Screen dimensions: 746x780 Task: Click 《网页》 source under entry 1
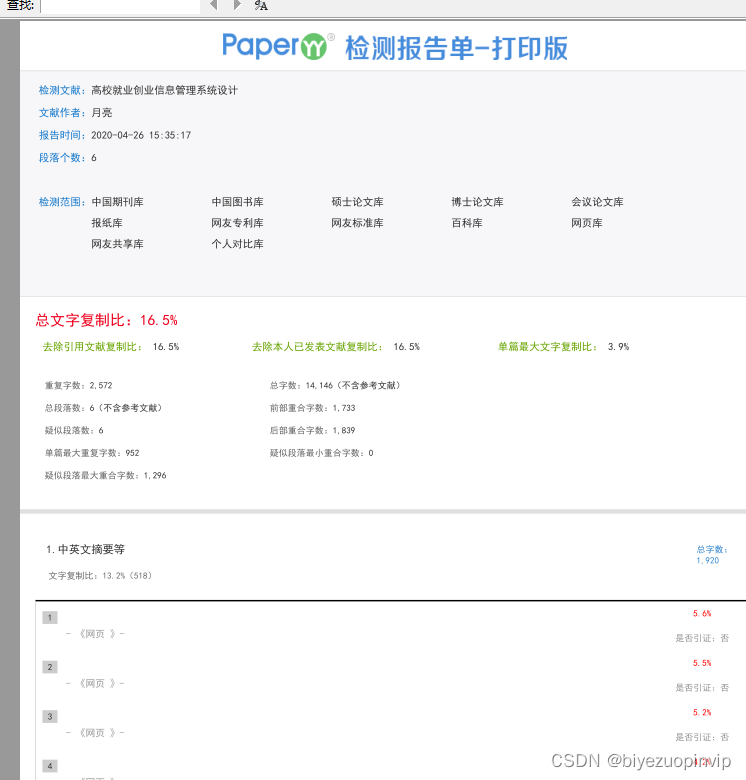pos(97,634)
